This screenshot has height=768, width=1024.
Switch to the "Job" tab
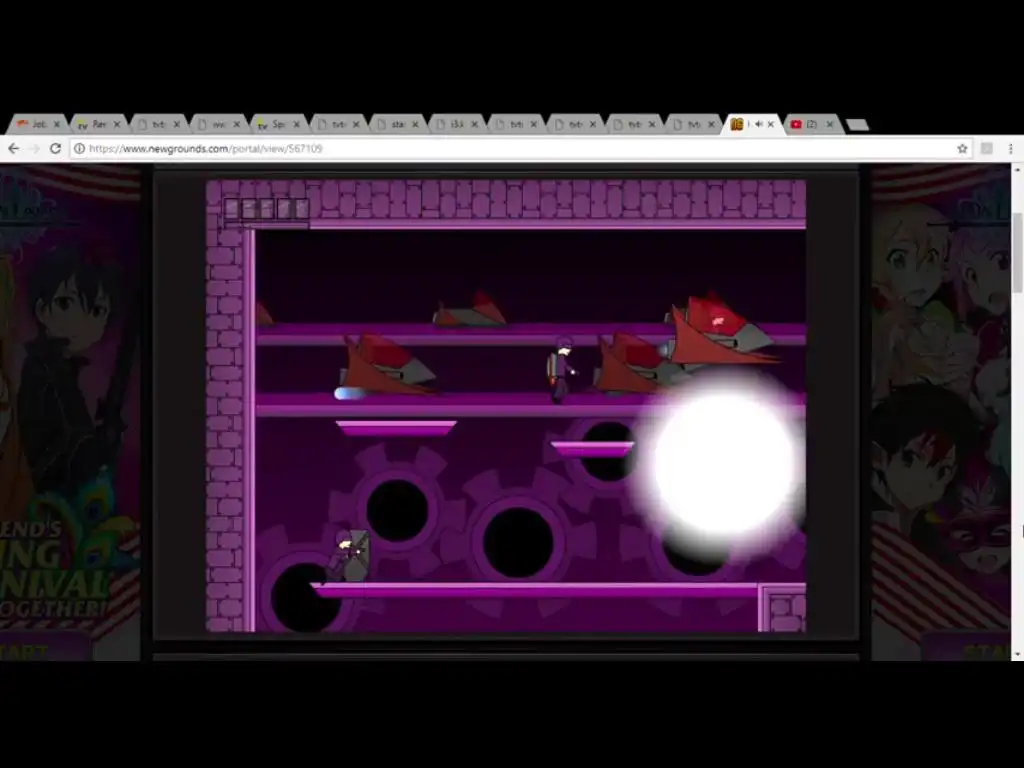coord(33,124)
